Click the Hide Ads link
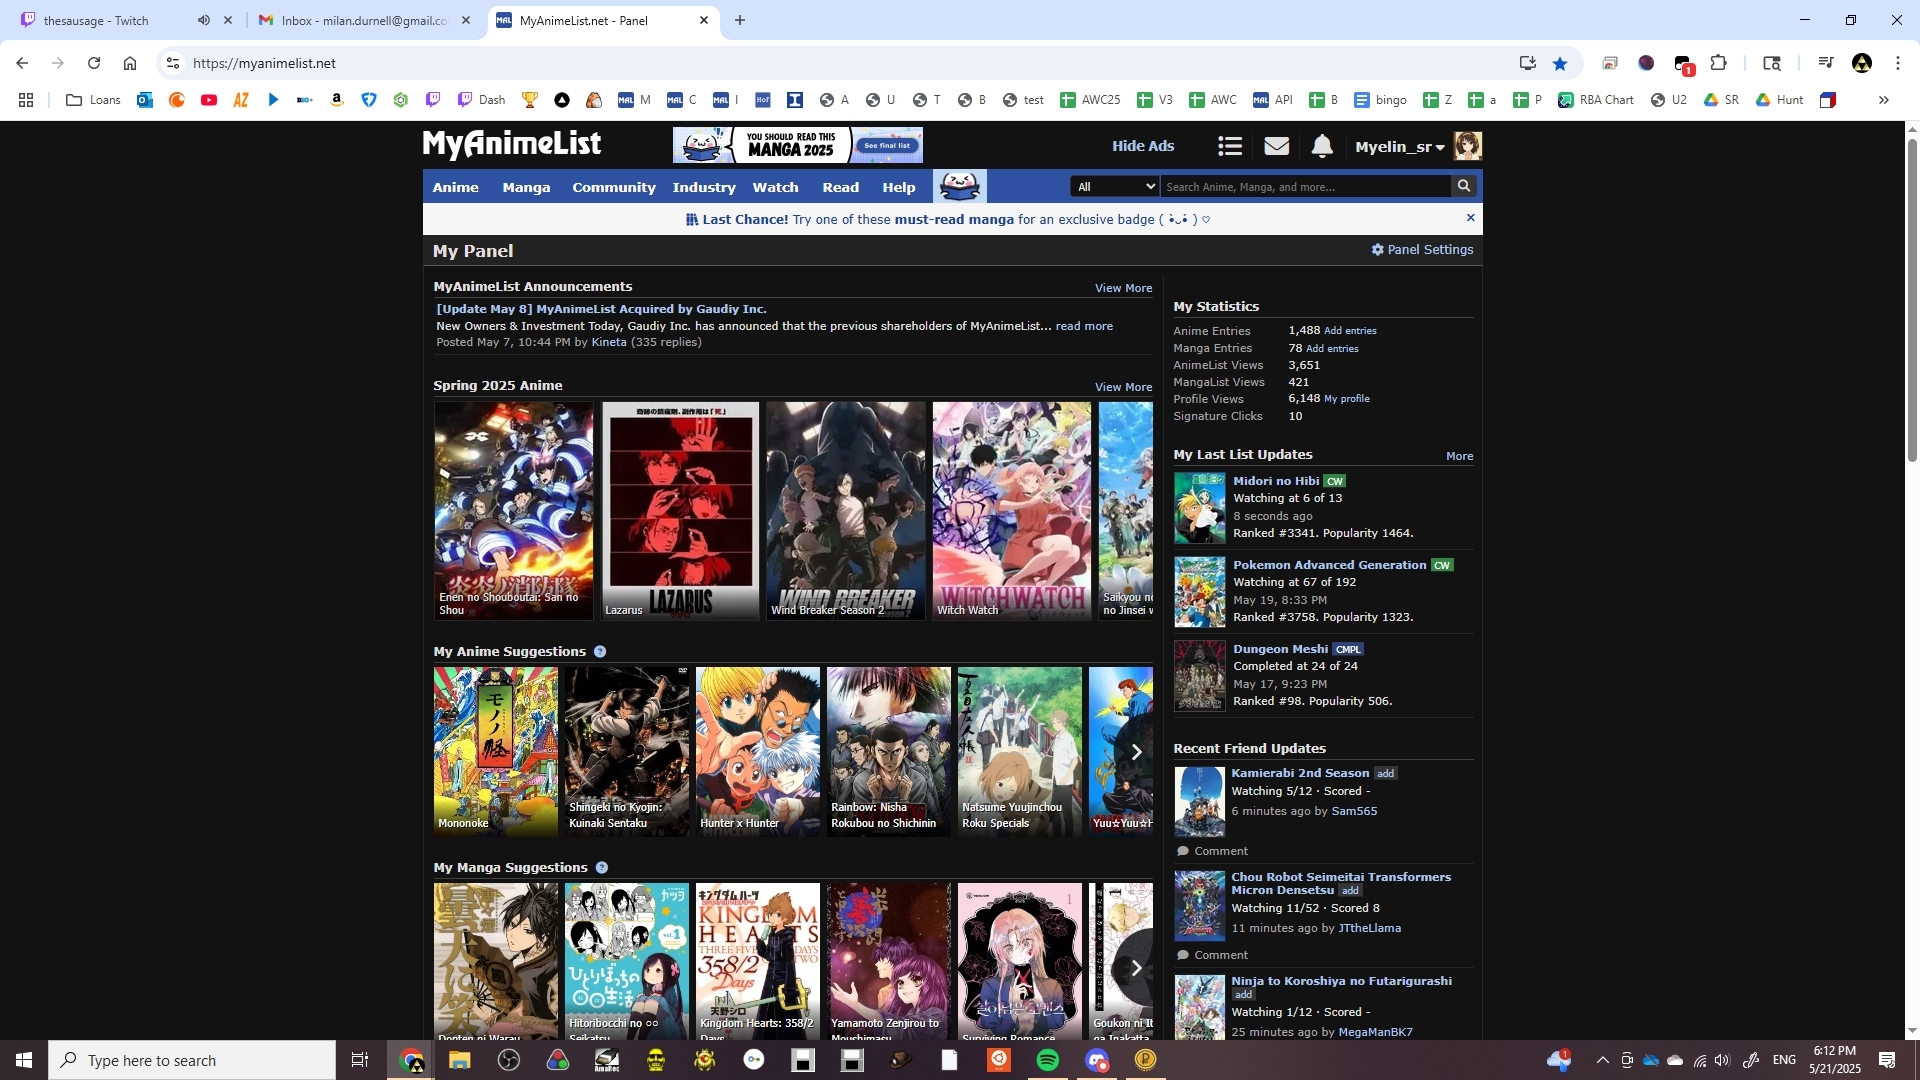The height and width of the screenshot is (1080, 1920). [x=1142, y=146]
